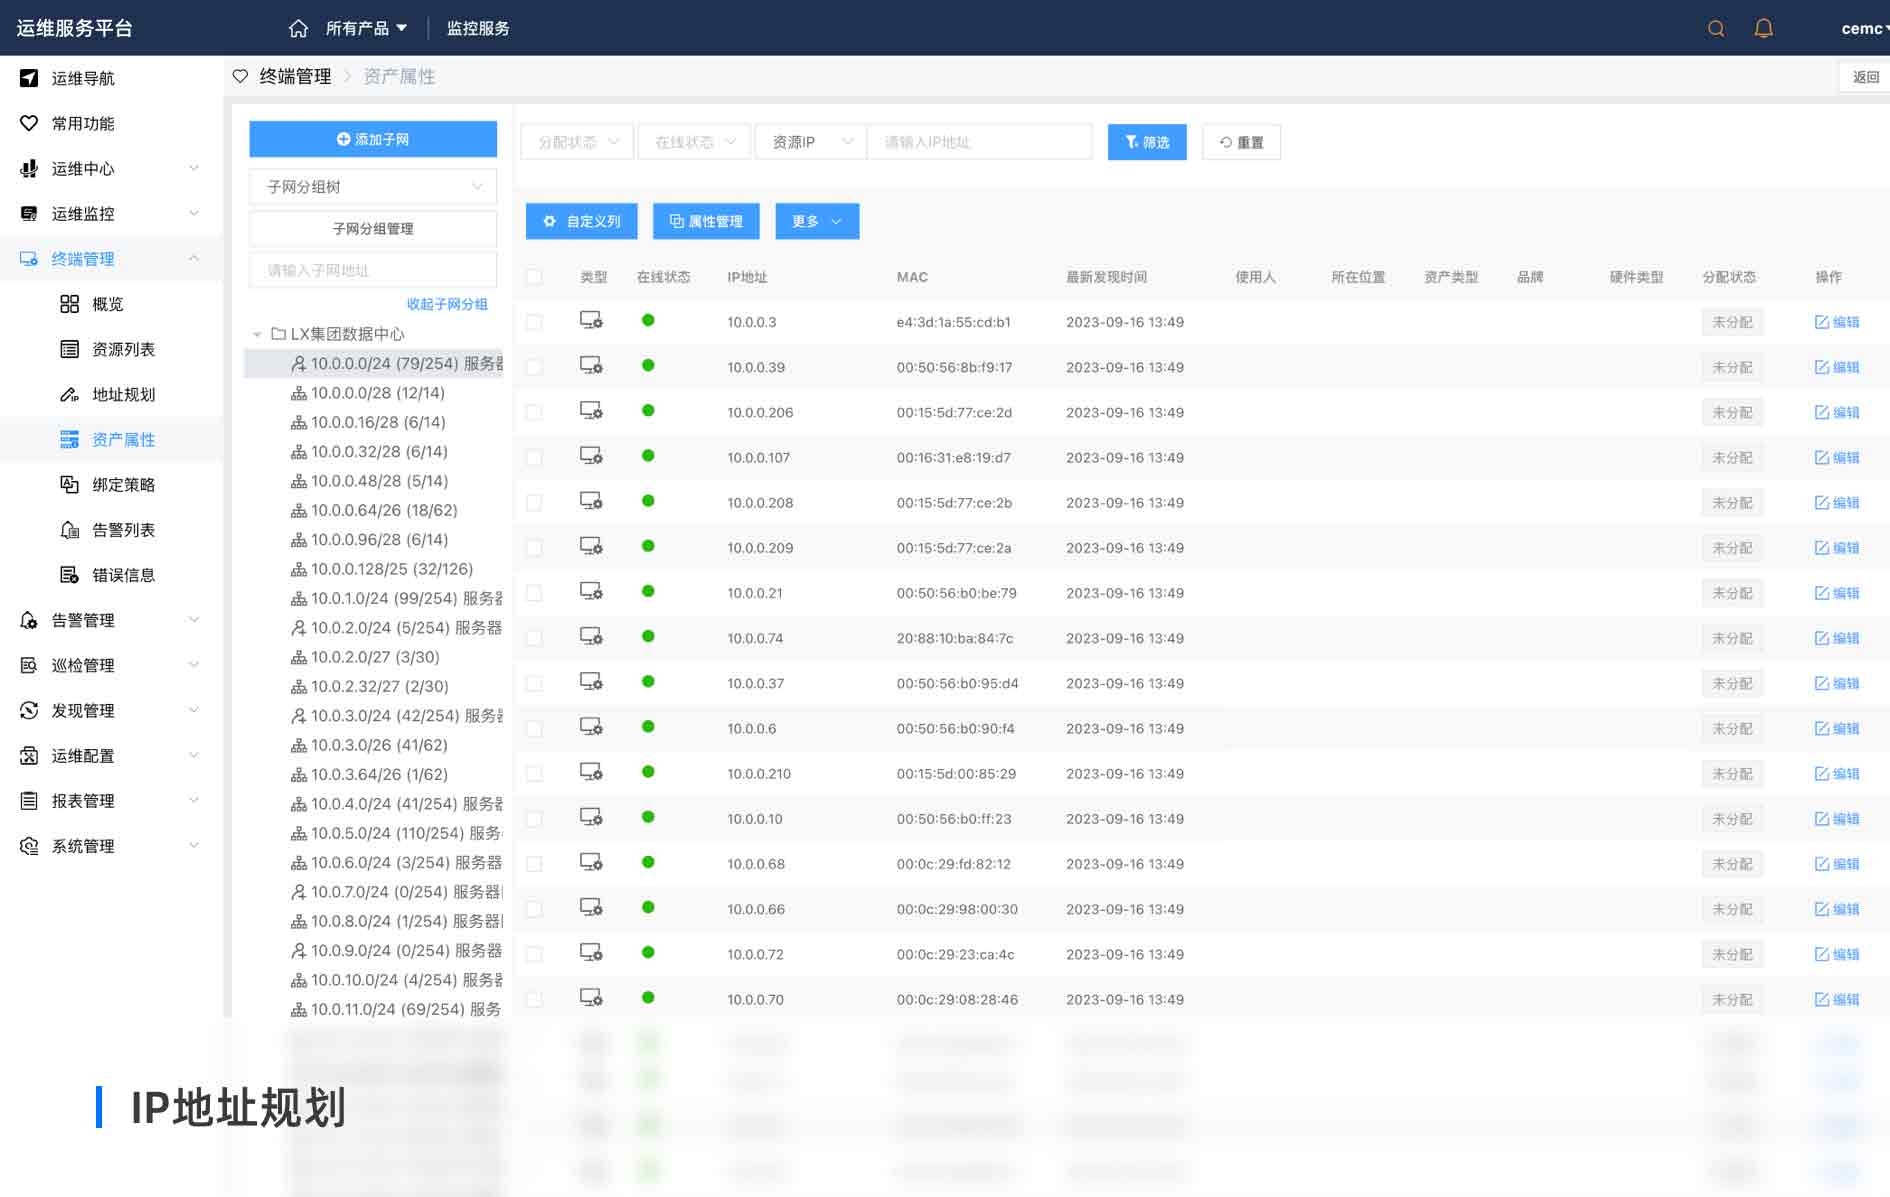The height and width of the screenshot is (1197, 1890).
Task: Check the row for 10.0.0.21
Action: tap(534, 593)
